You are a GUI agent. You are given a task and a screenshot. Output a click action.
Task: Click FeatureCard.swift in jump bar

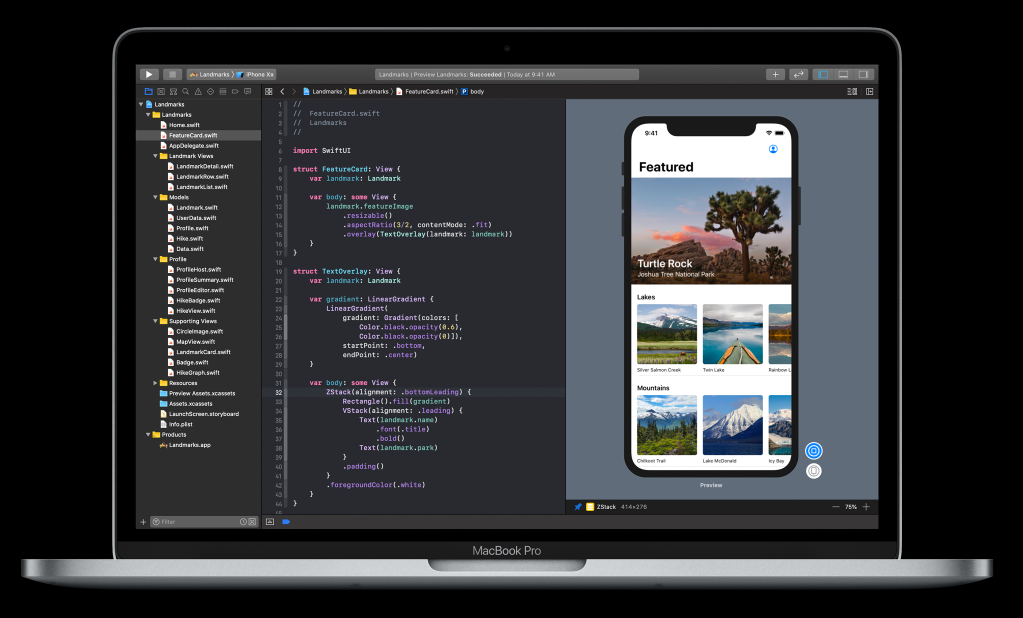[424, 91]
